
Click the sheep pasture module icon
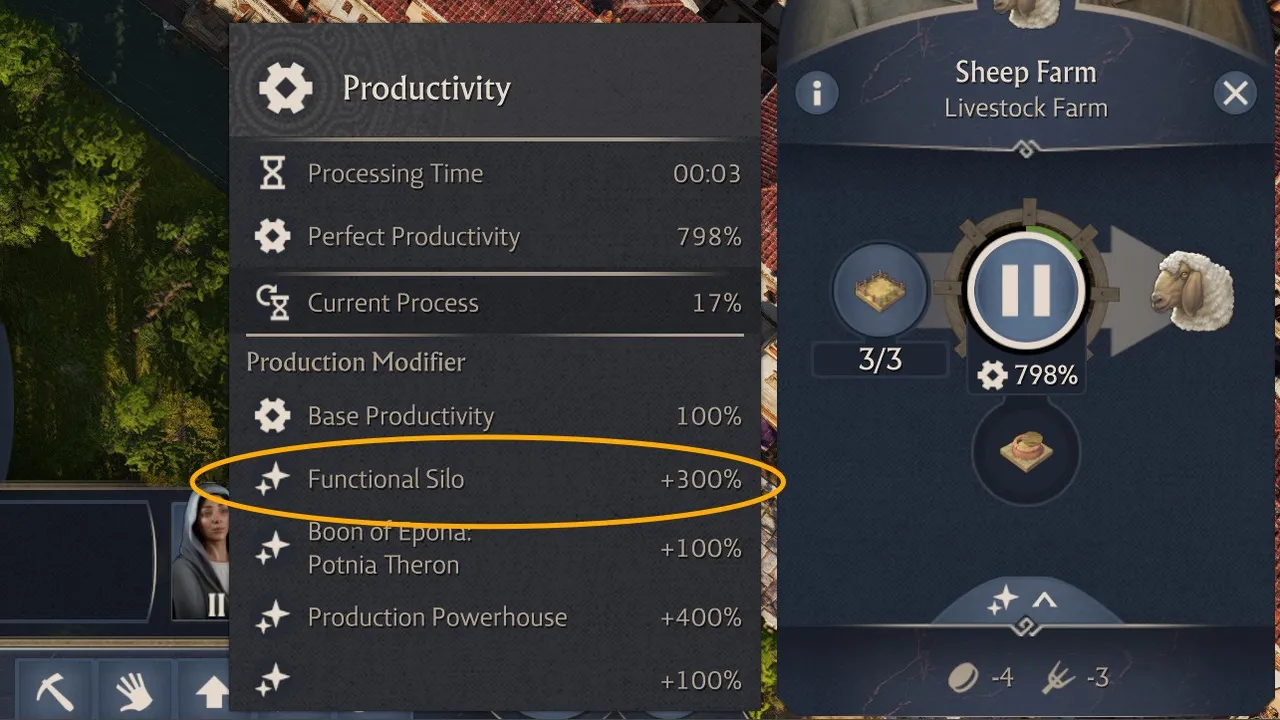click(x=879, y=292)
